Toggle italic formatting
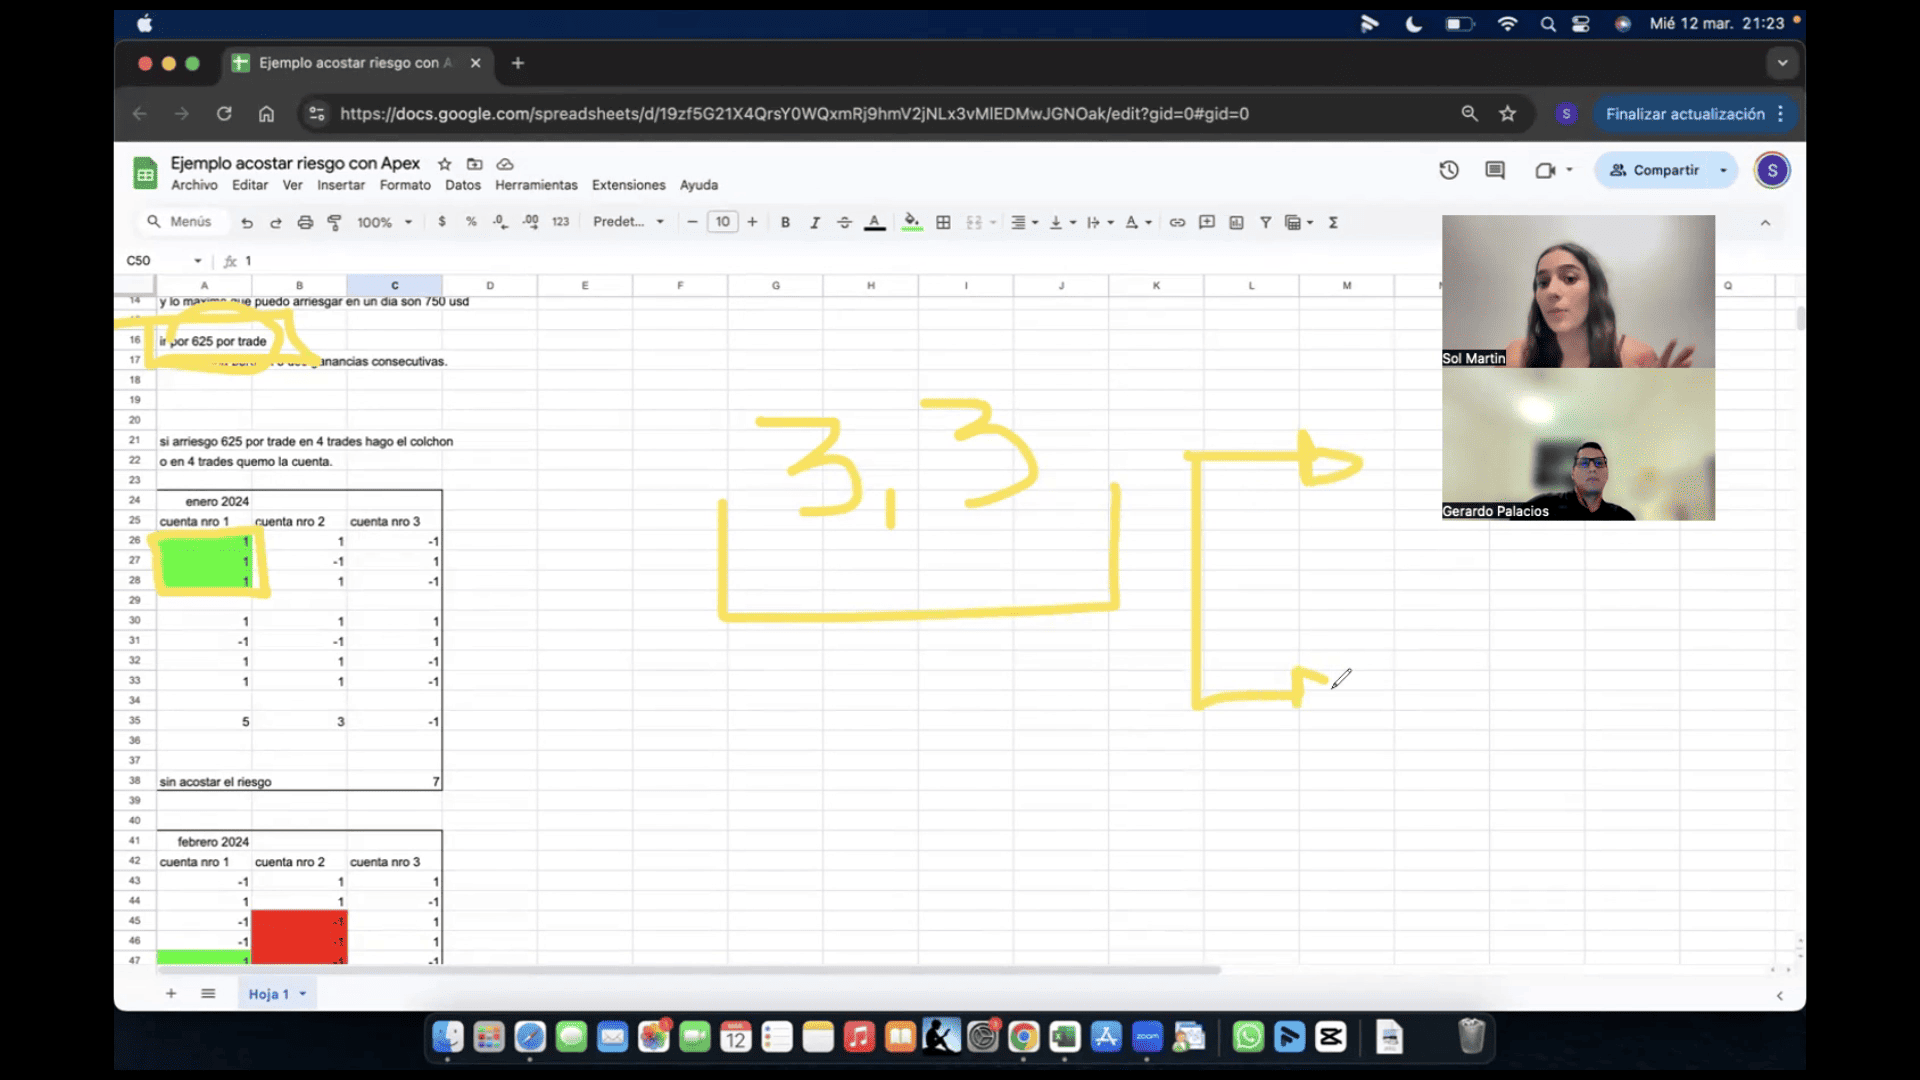The height and width of the screenshot is (1080, 1920). coord(815,222)
